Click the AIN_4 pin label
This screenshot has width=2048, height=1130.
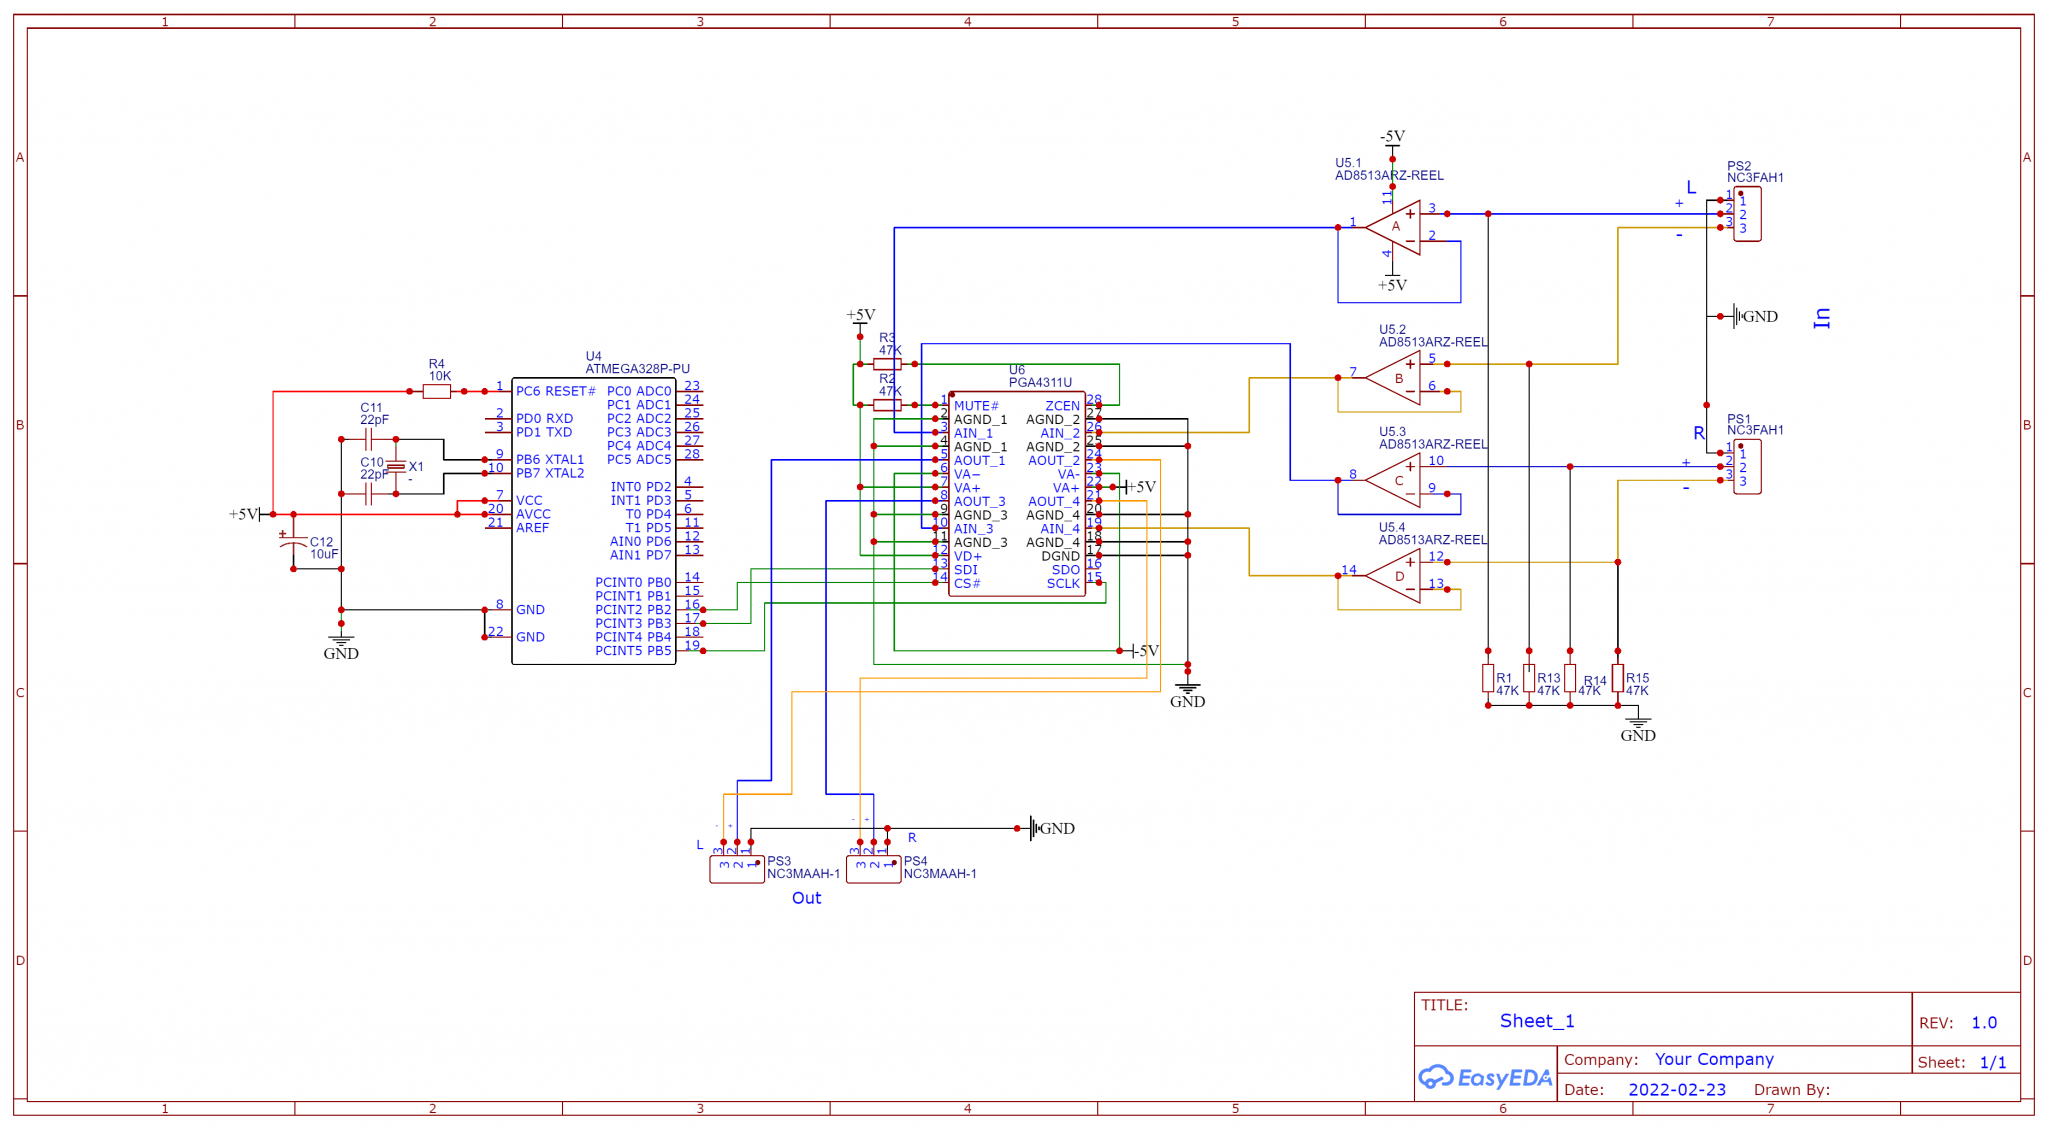click(x=1060, y=529)
